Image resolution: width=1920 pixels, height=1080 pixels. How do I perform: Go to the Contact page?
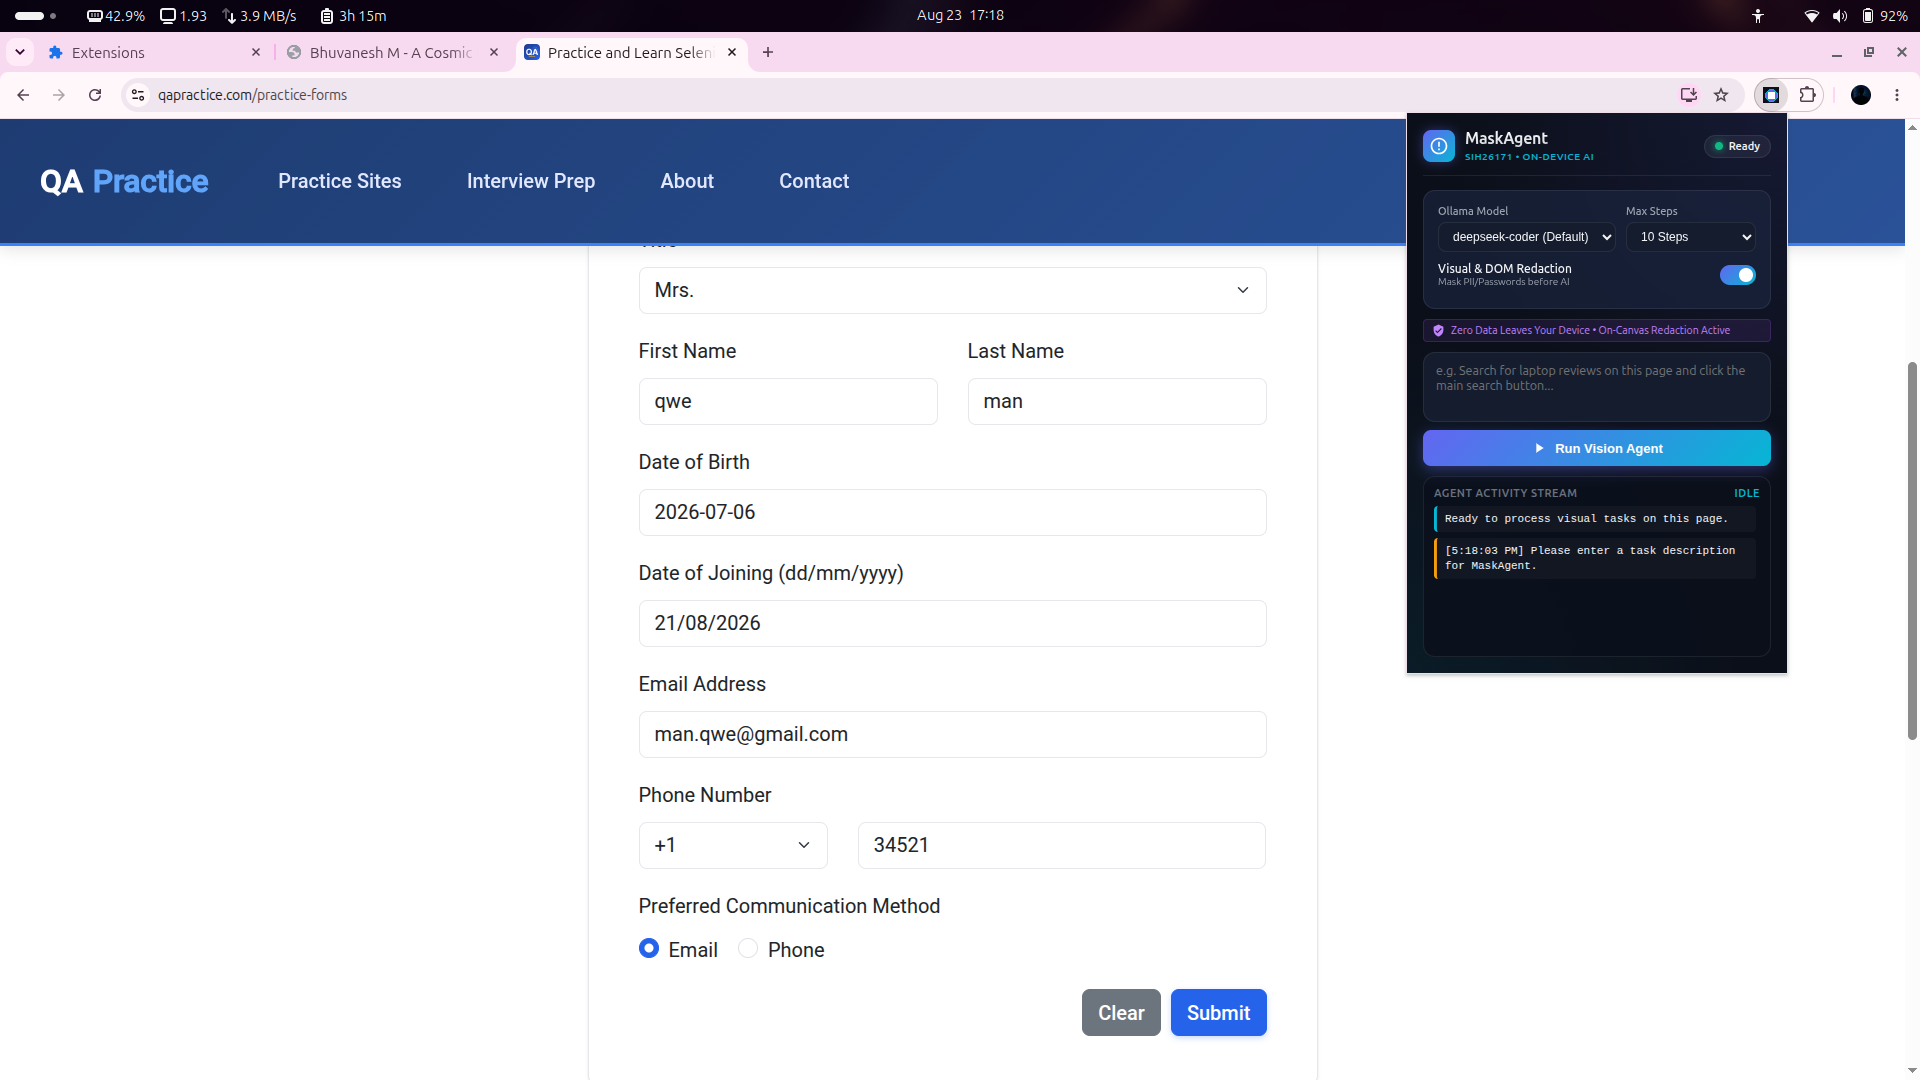click(814, 181)
